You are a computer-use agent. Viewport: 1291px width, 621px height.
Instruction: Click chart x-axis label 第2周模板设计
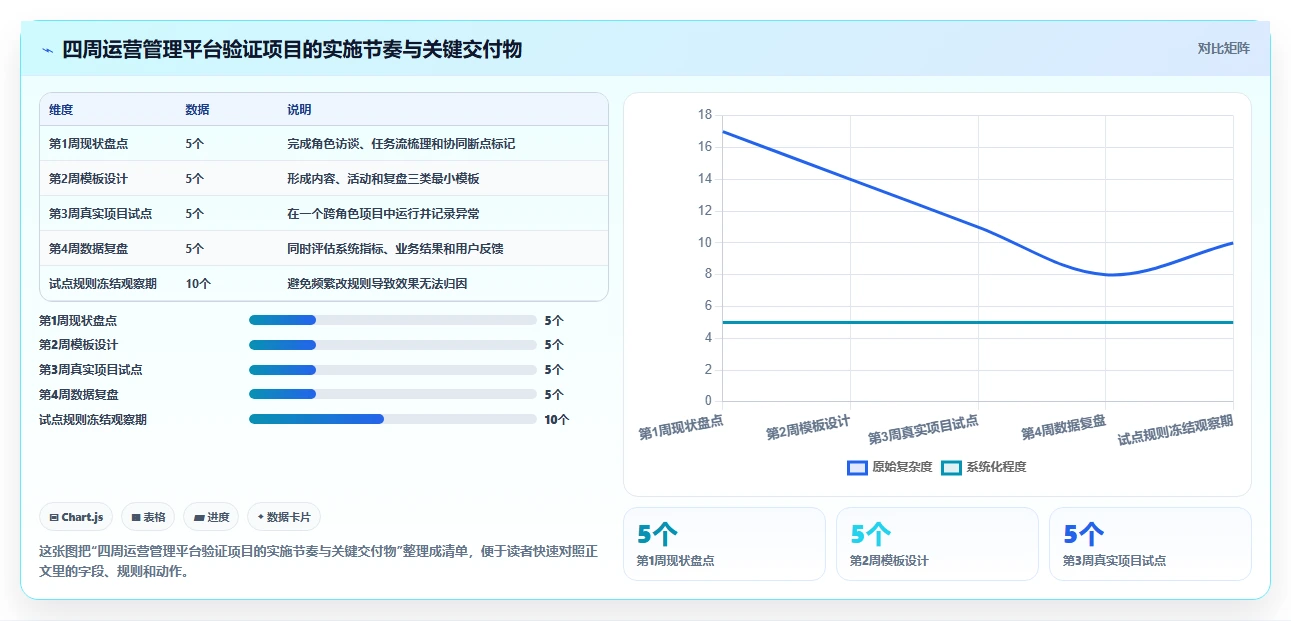click(x=808, y=428)
